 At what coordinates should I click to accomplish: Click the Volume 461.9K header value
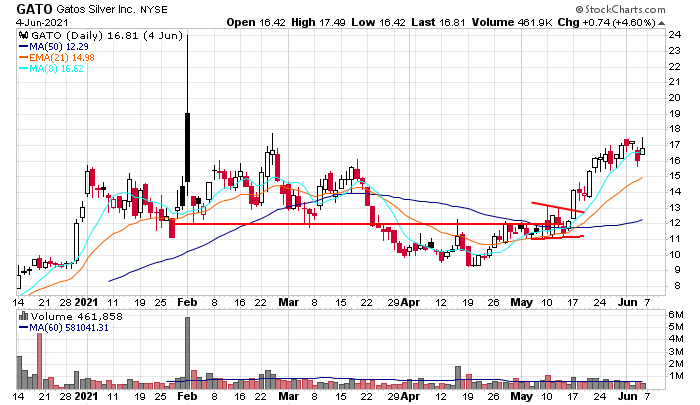512,22
